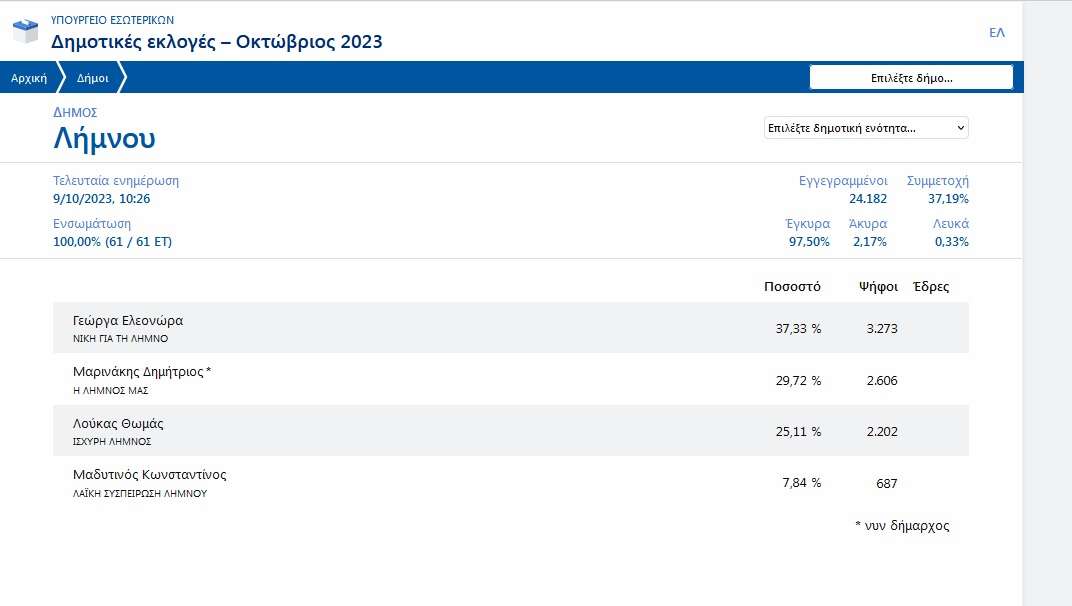Select candidate Γεώργα Ελεονώρα row

(128, 321)
